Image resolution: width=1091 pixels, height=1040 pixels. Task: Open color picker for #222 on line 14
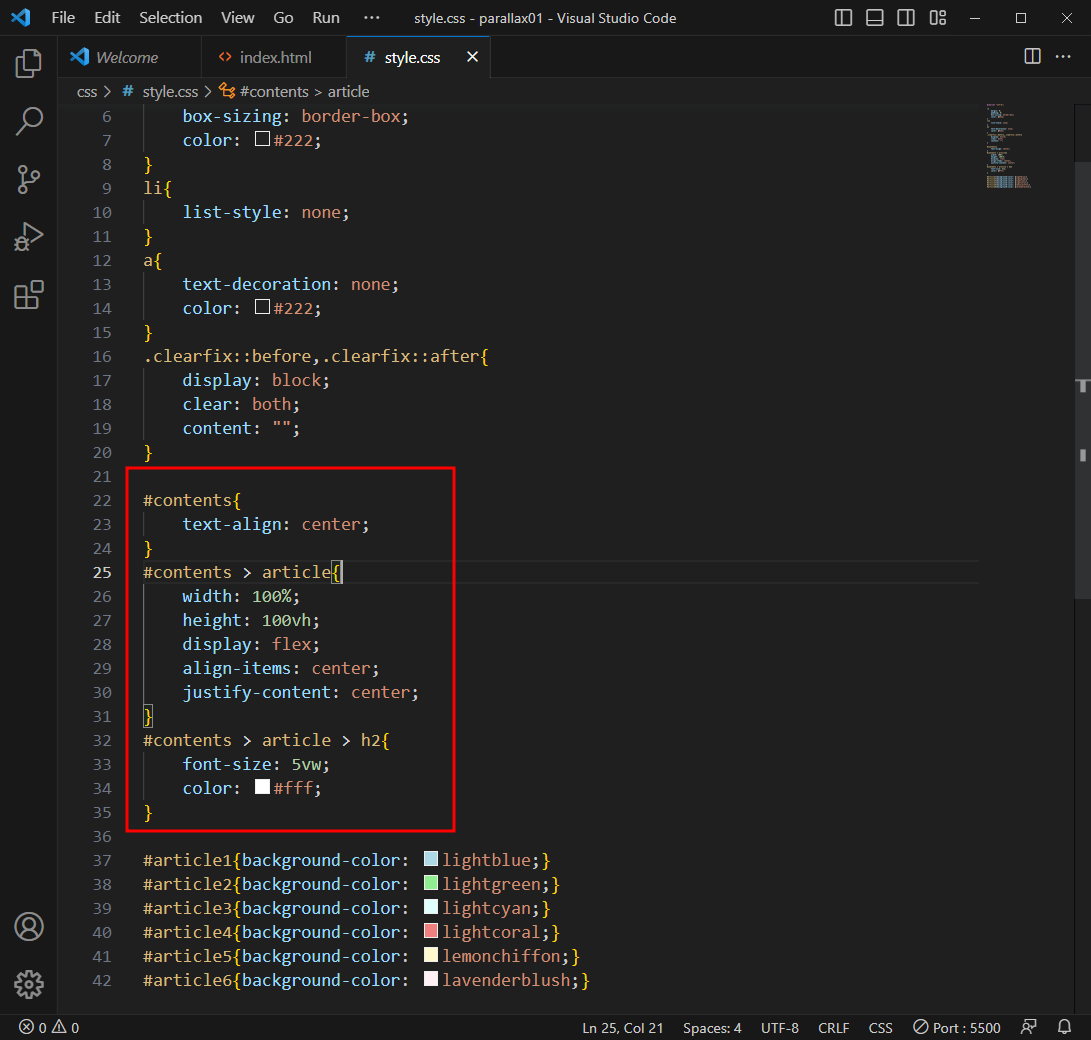click(x=262, y=307)
